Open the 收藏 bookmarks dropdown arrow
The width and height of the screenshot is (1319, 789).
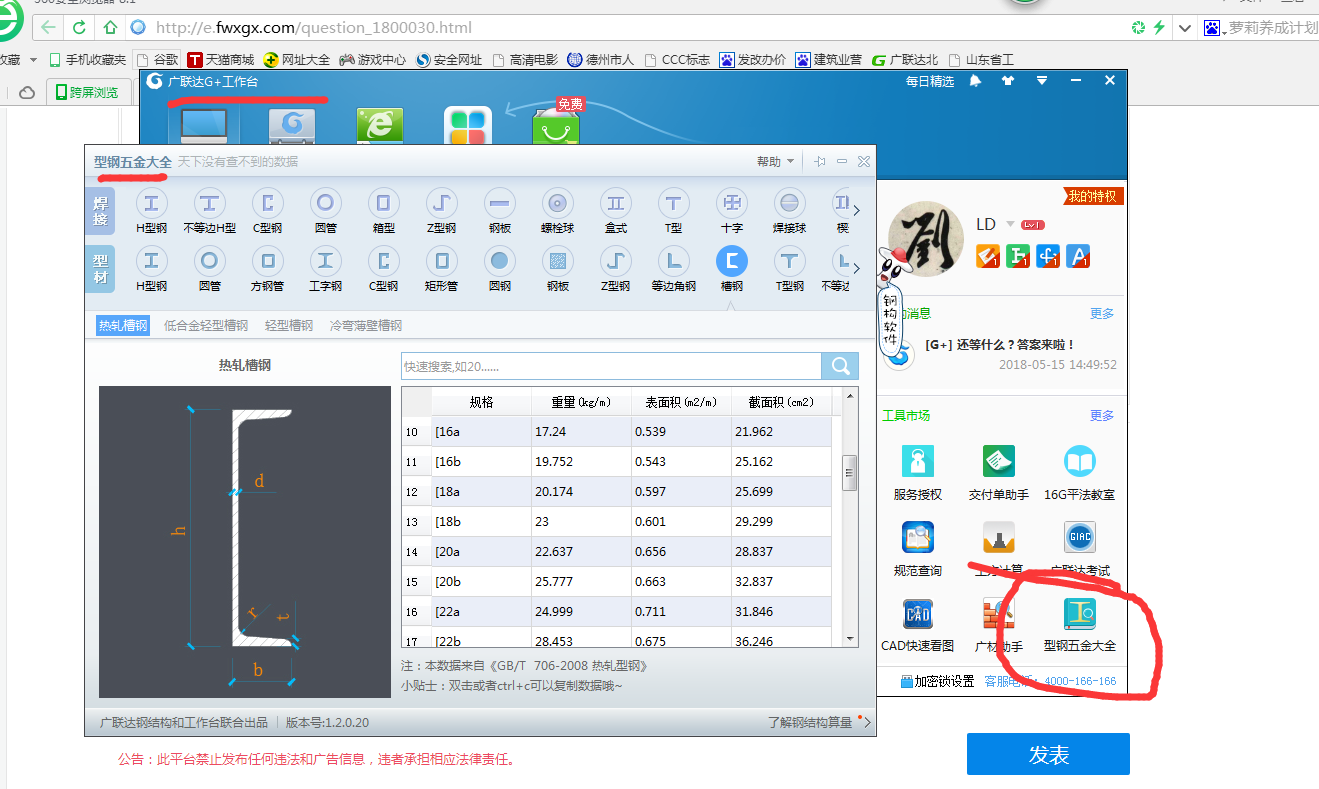33,60
